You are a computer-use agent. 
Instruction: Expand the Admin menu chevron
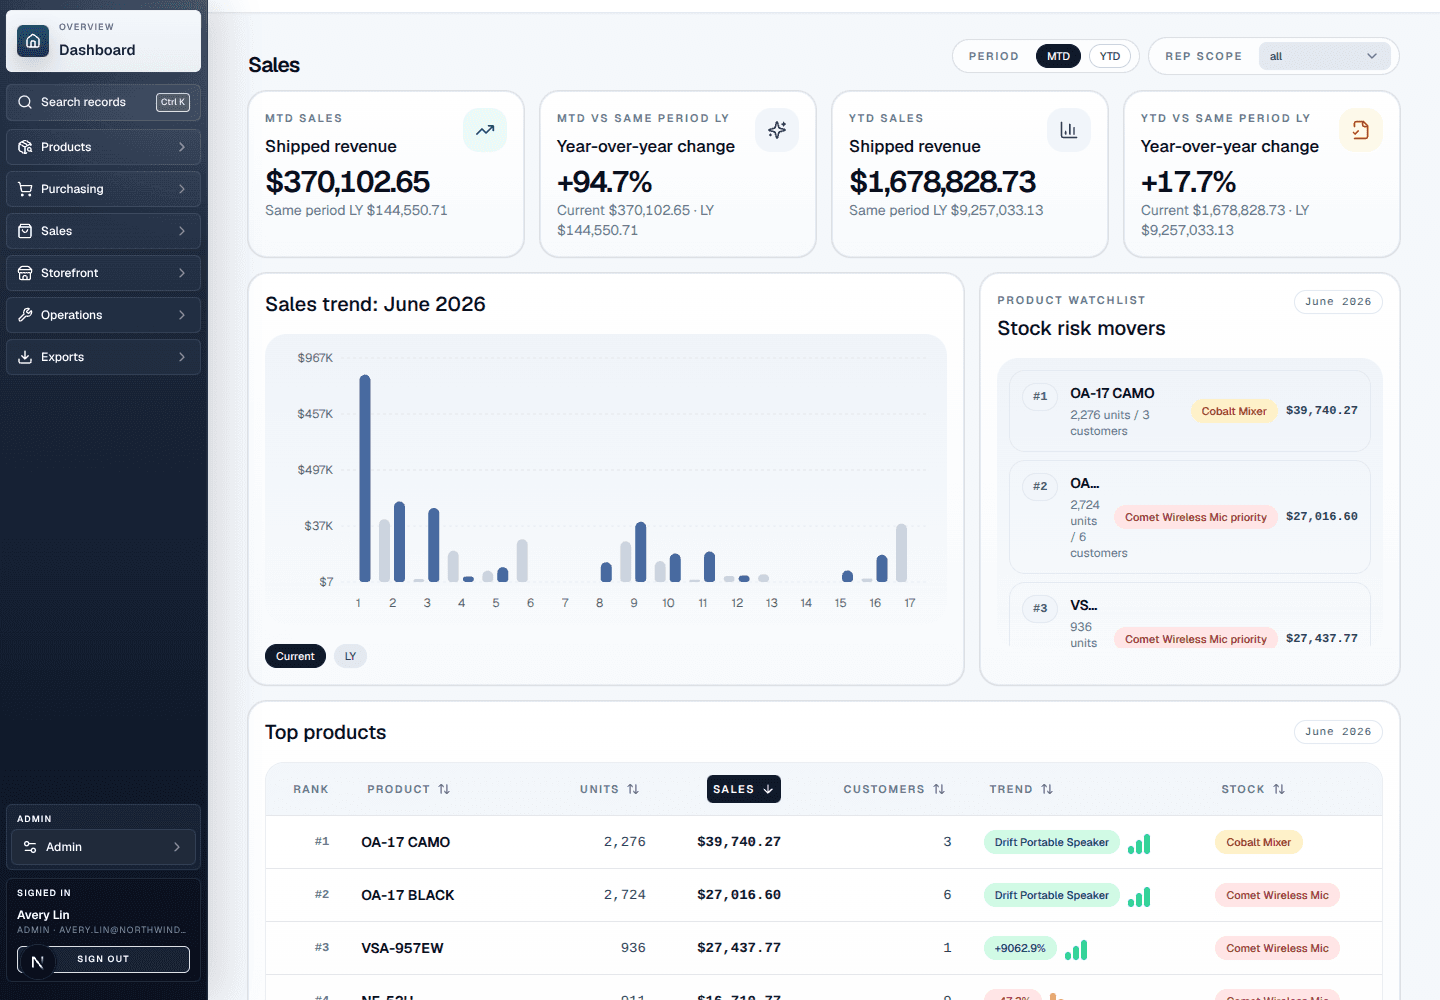tap(177, 847)
